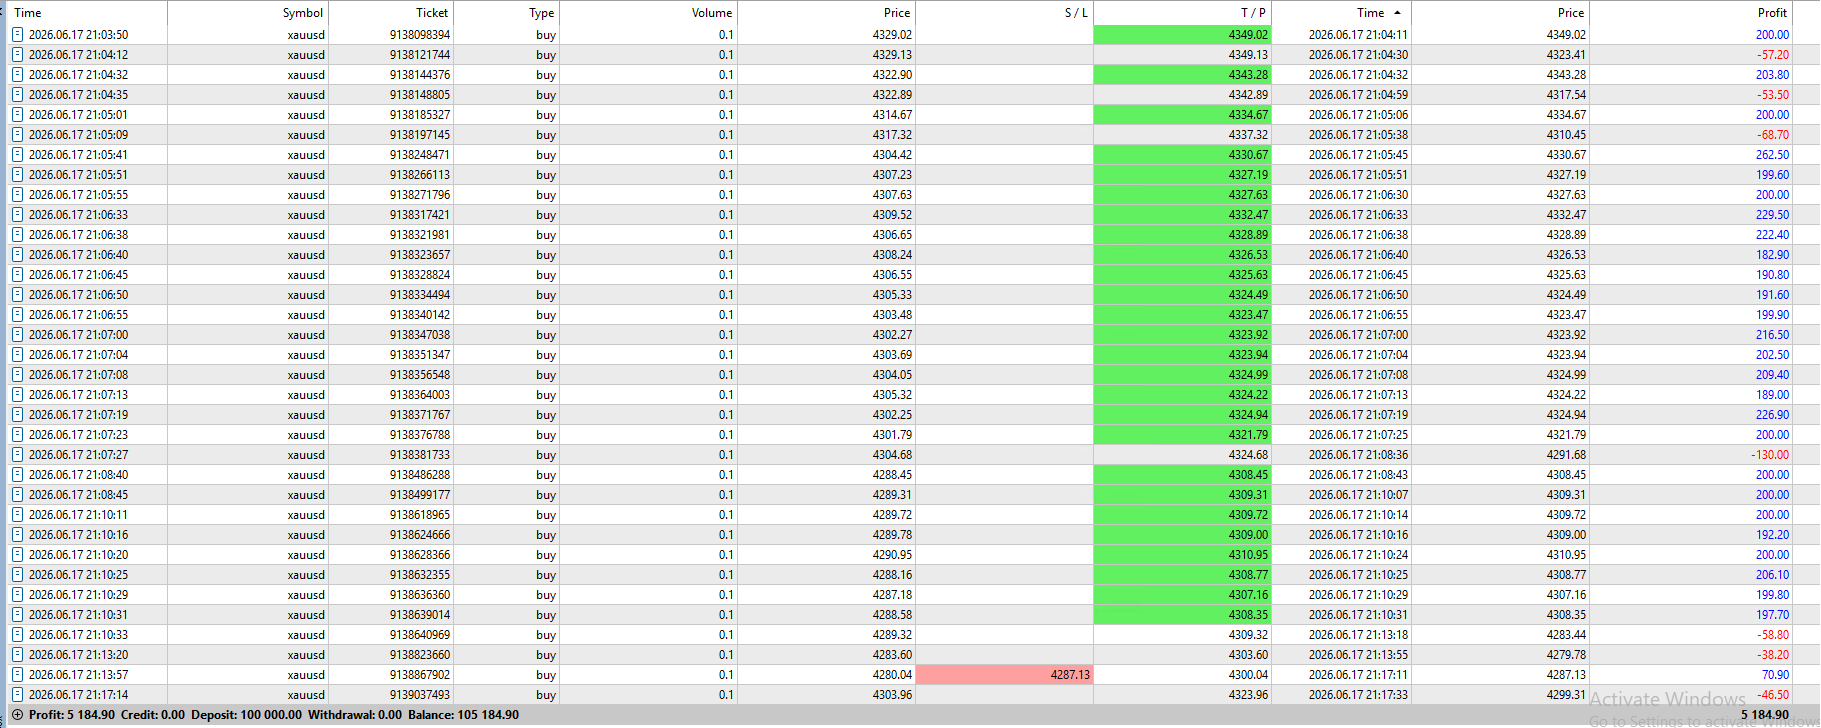
Task: Click the order icon at the 21:05:41 row
Action: (x=17, y=155)
